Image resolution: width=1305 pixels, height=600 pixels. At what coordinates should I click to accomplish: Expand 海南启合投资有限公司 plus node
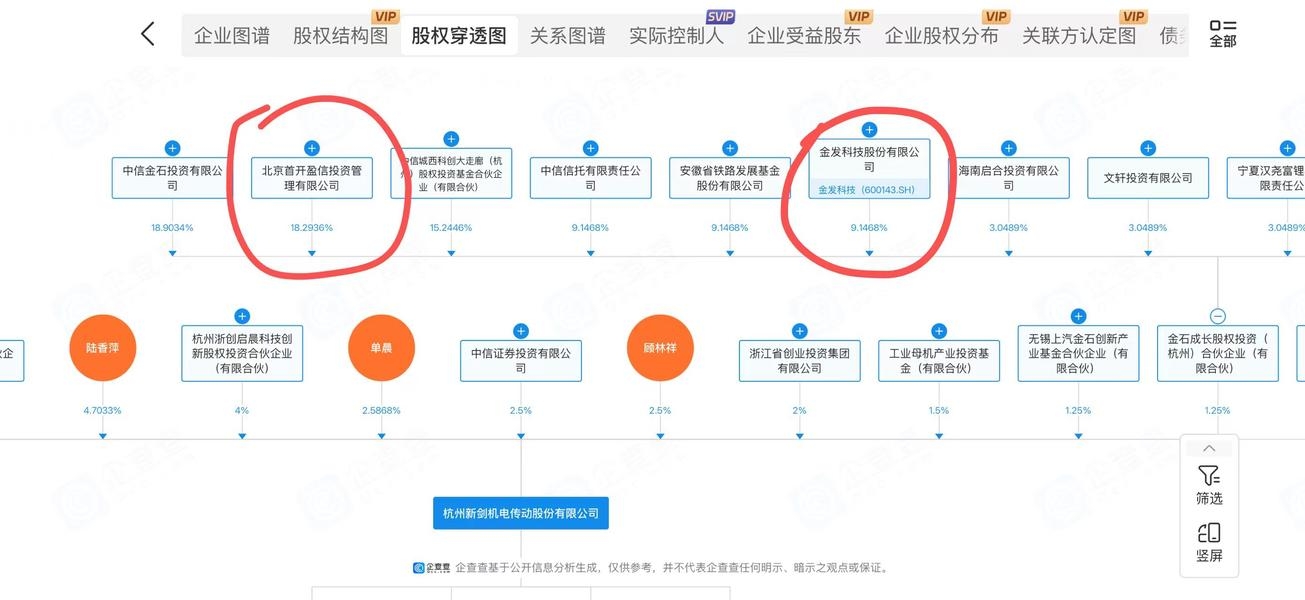click(1009, 148)
